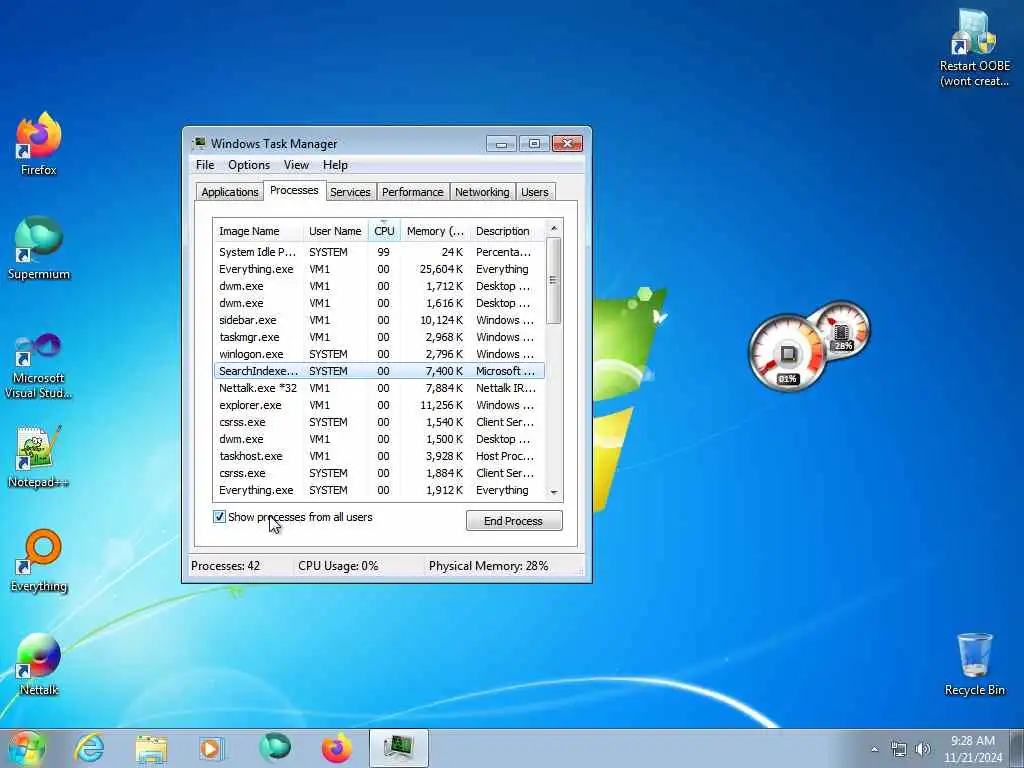Select Everything.exe row run by SYSTEM
Viewport: 1024px width, 768px height.
point(379,490)
